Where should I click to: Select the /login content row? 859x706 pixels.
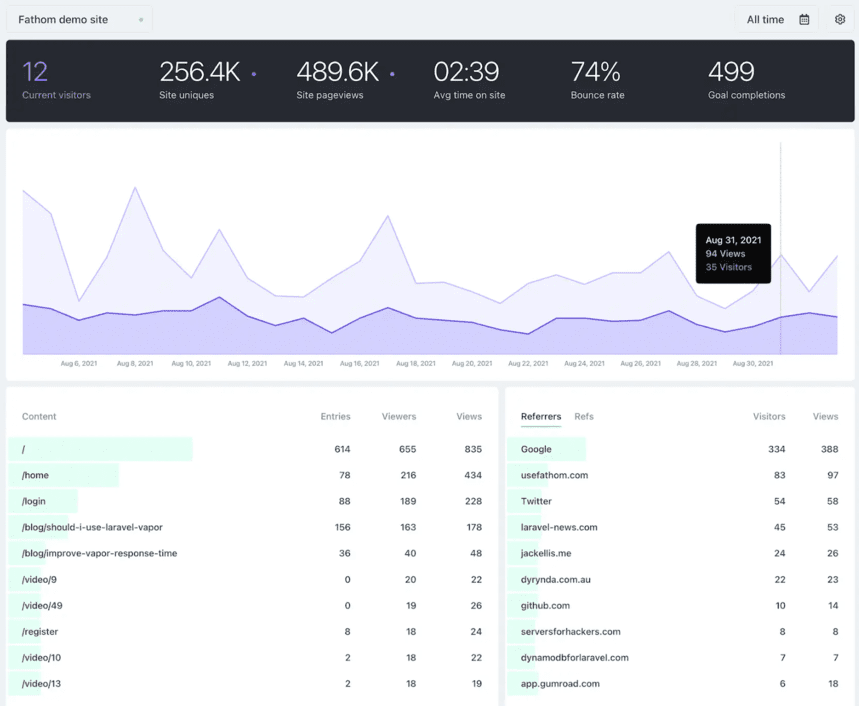pyautogui.click(x=35, y=501)
